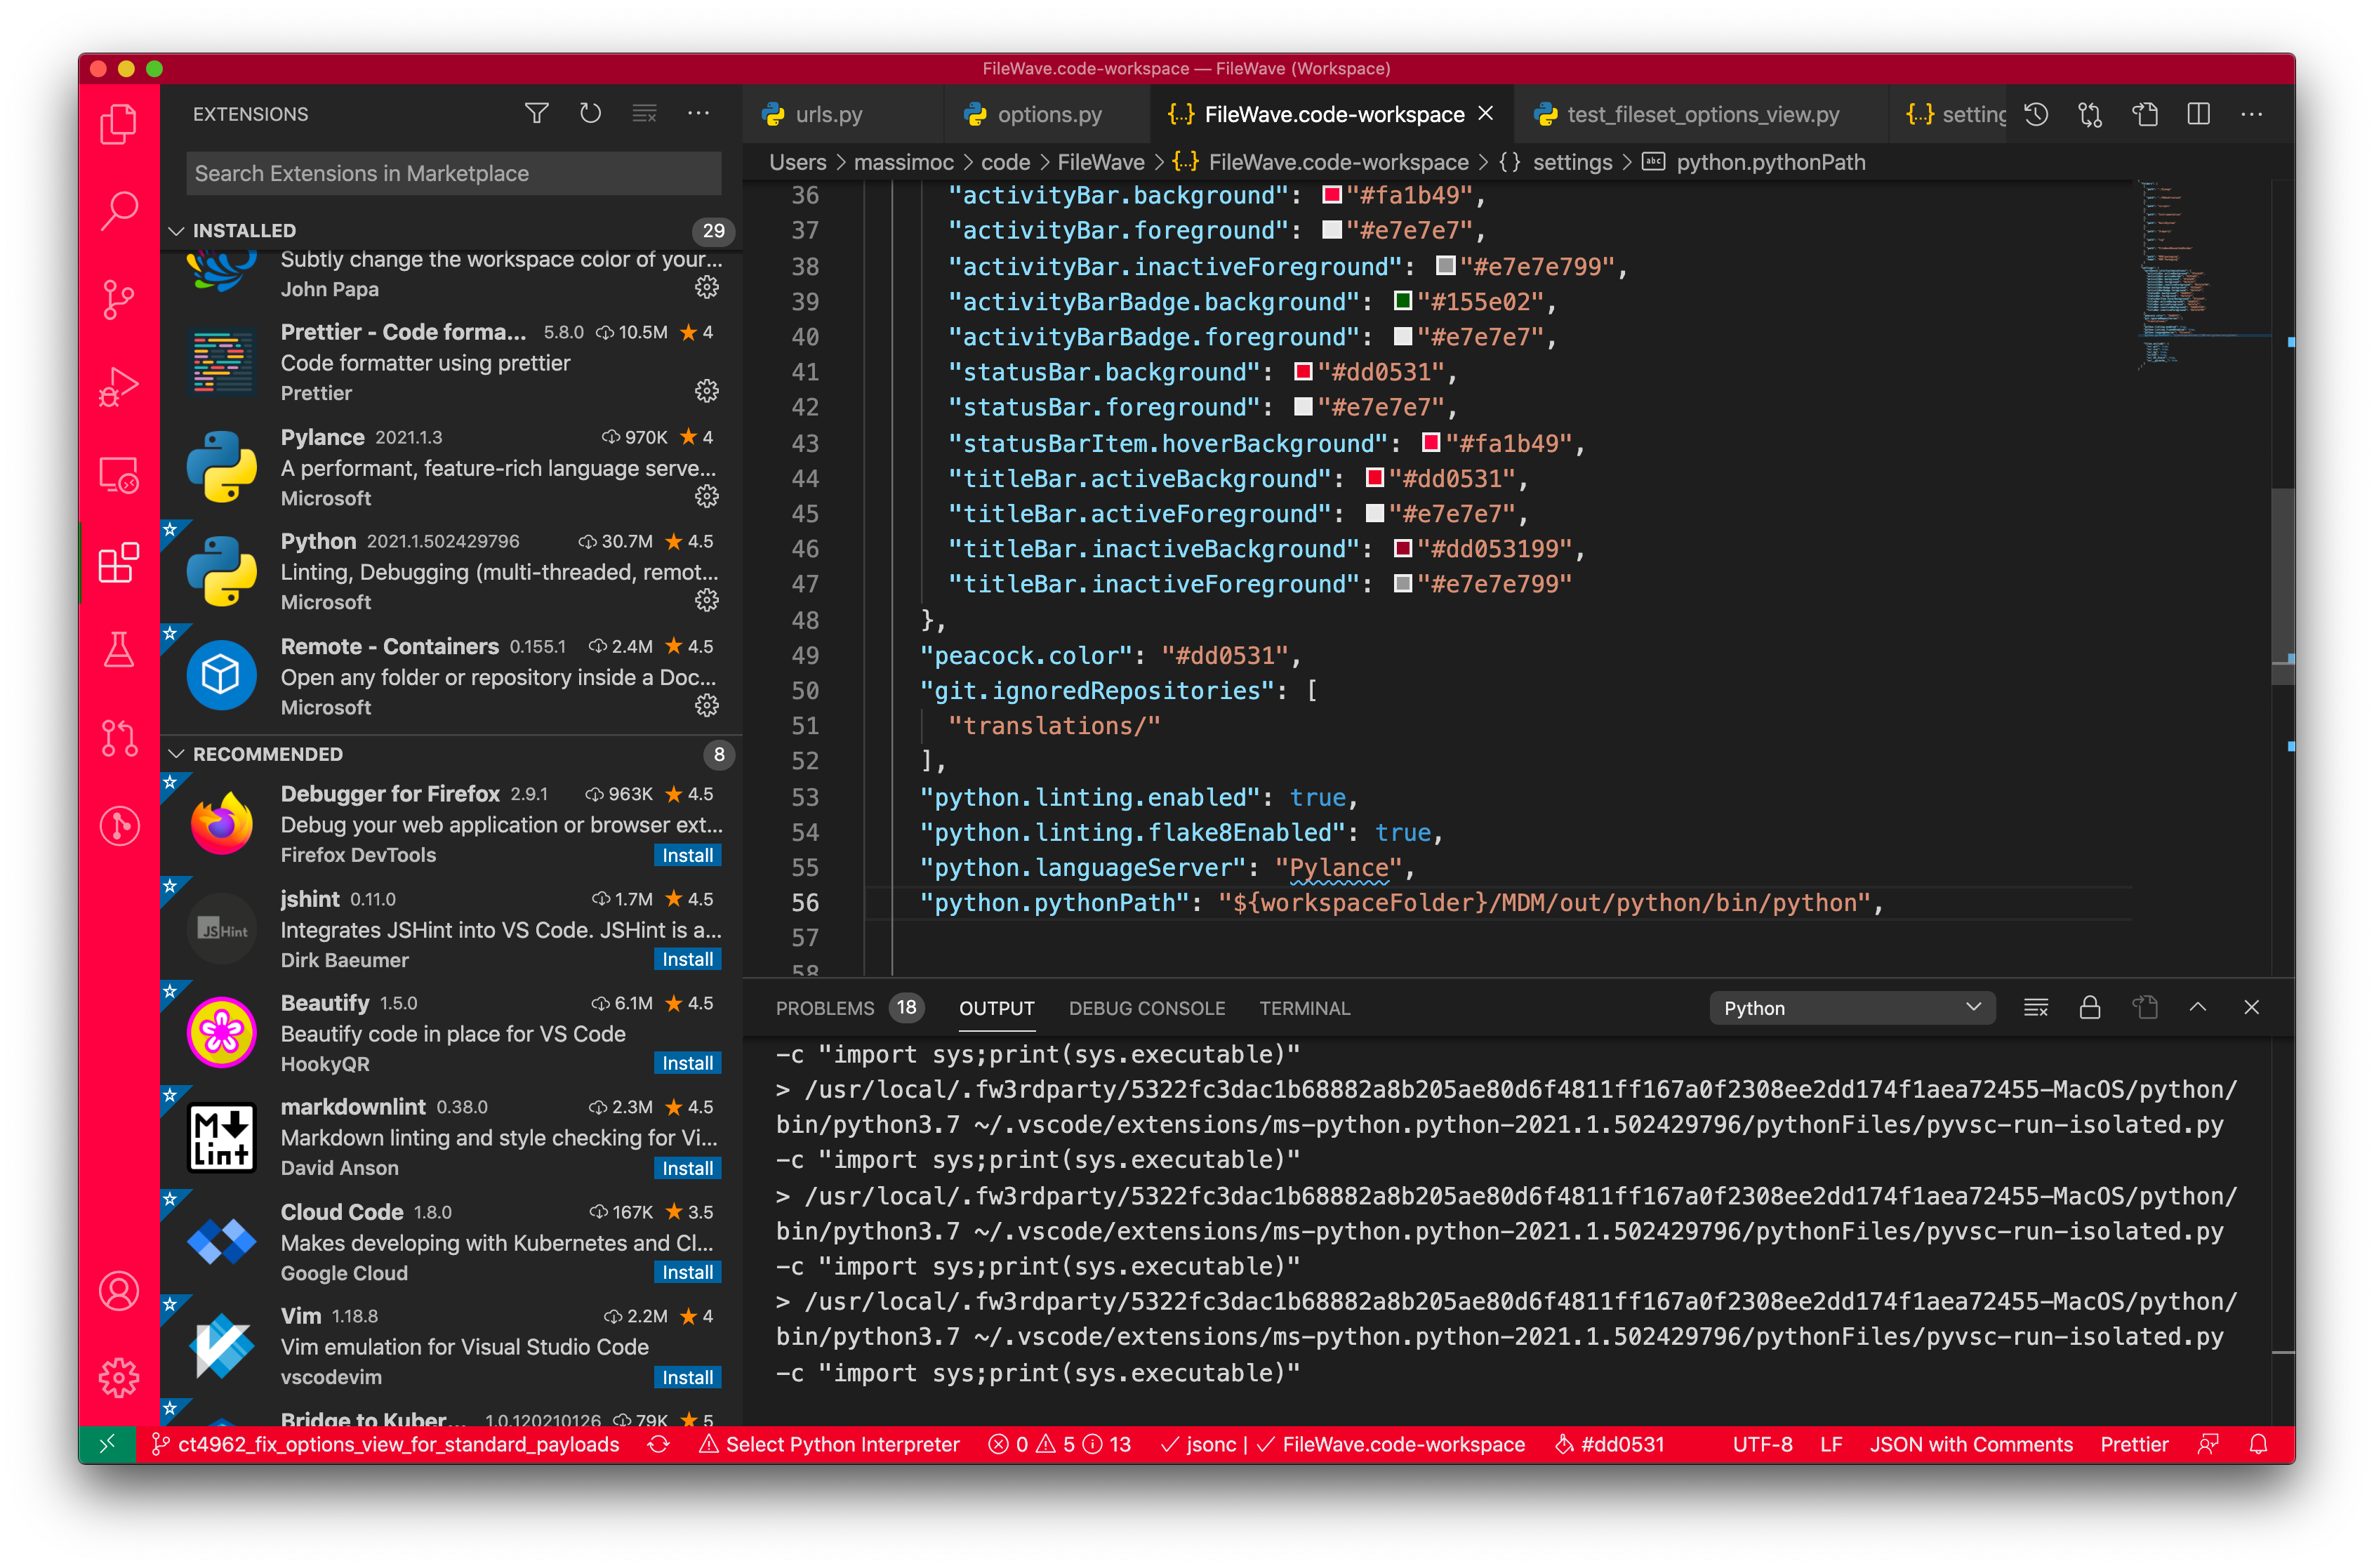Screen dimensions: 2374x1568
Task: Toggle scroll lock in the Output panel
Action: pos(2091,1007)
